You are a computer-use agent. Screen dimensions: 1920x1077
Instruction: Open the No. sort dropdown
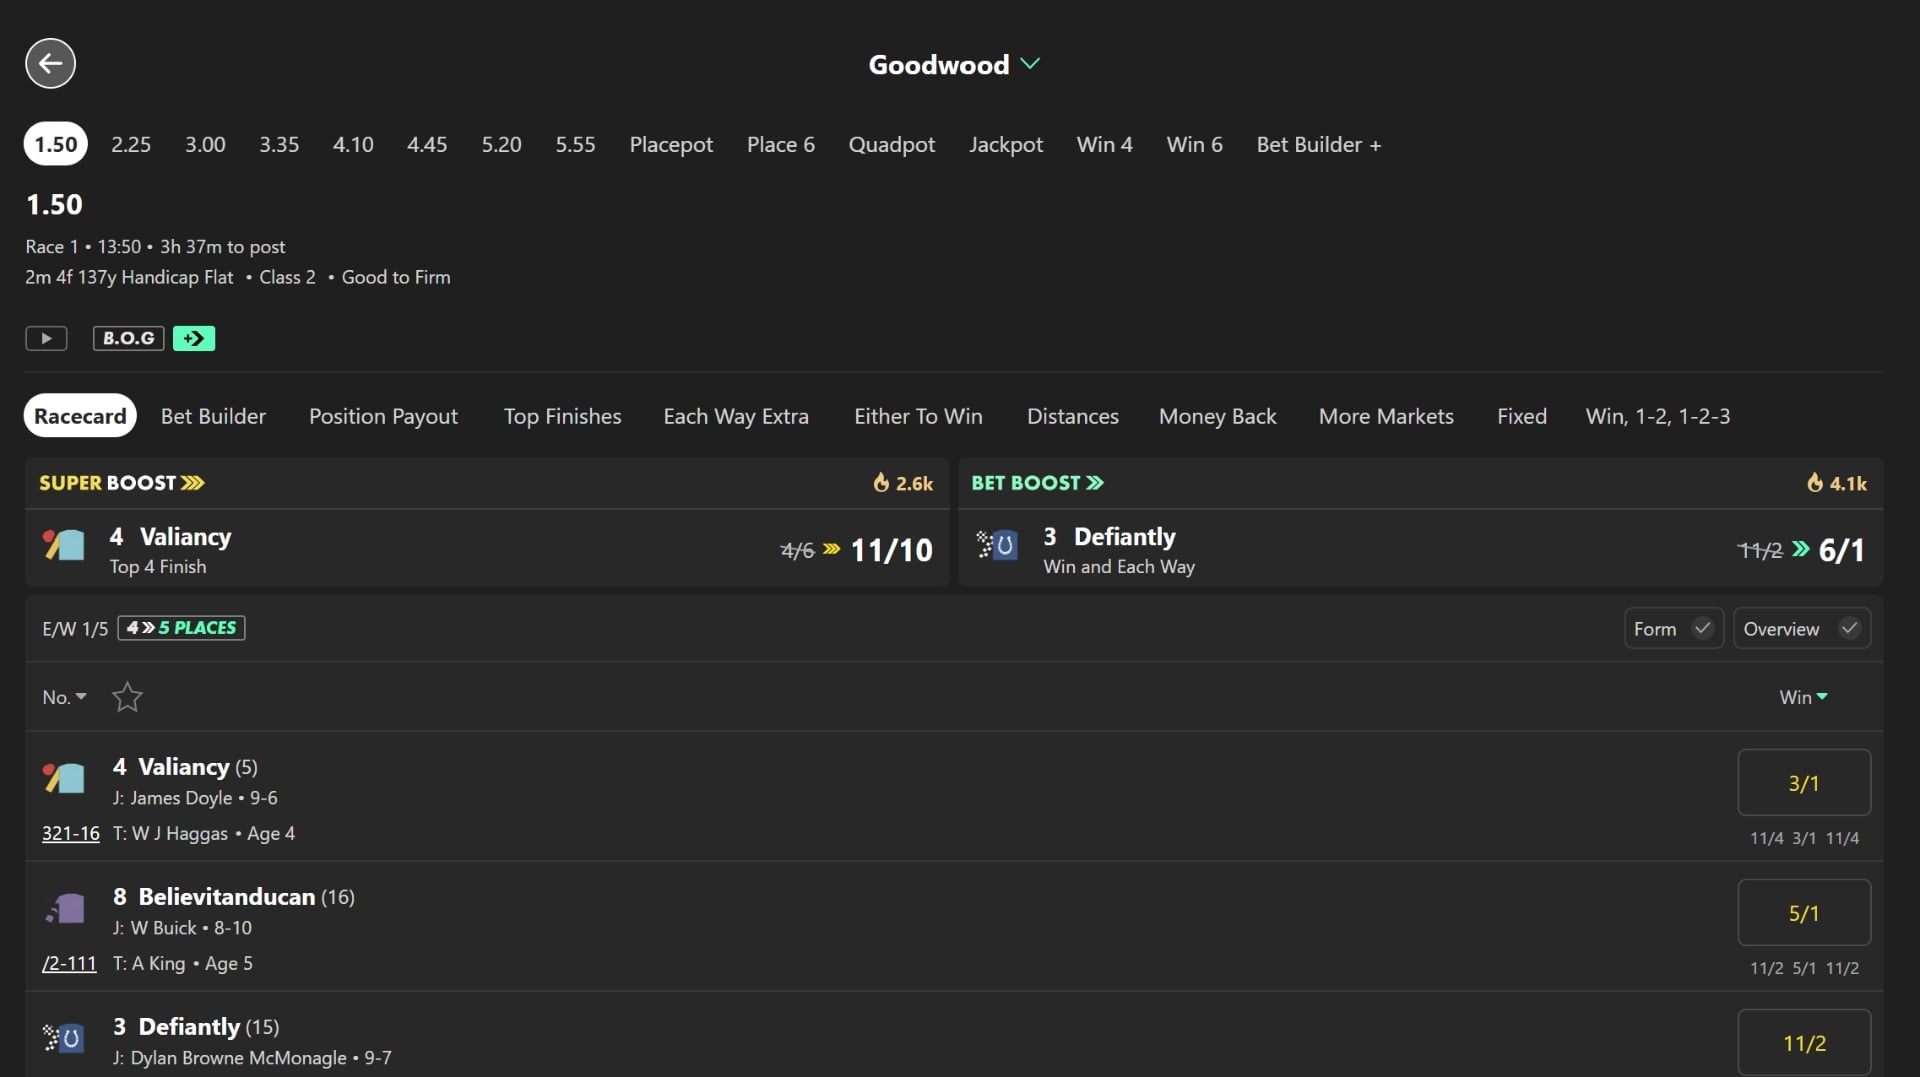click(x=65, y=697)
